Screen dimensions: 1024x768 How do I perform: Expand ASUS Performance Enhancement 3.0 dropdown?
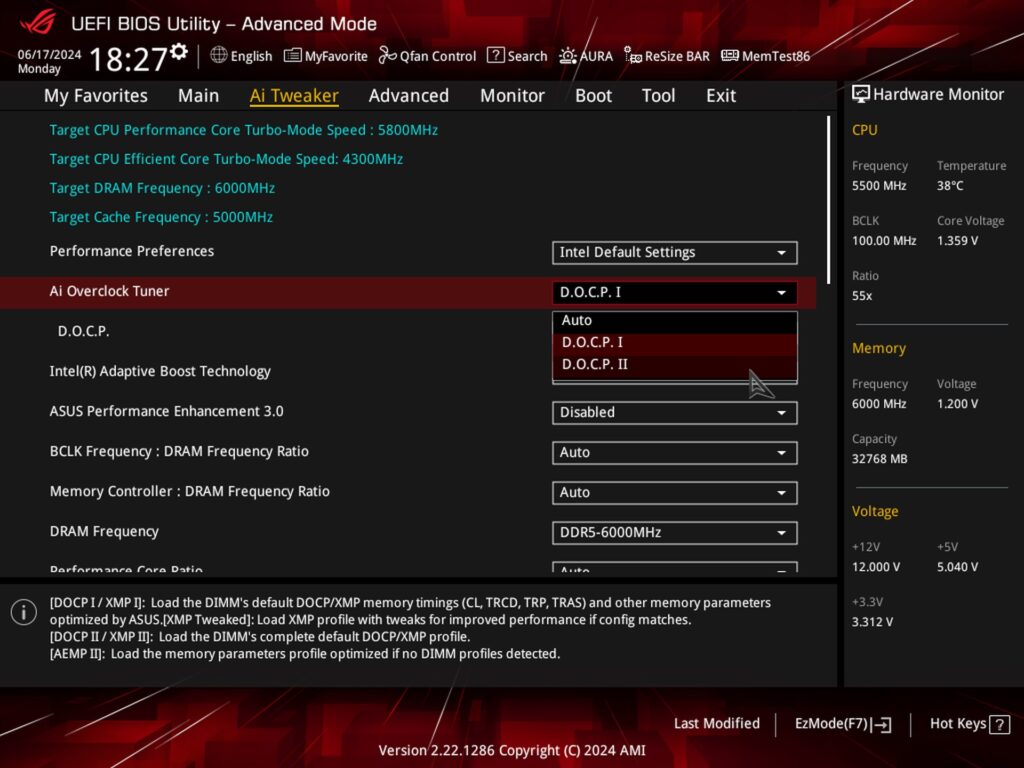click(675, 413)
